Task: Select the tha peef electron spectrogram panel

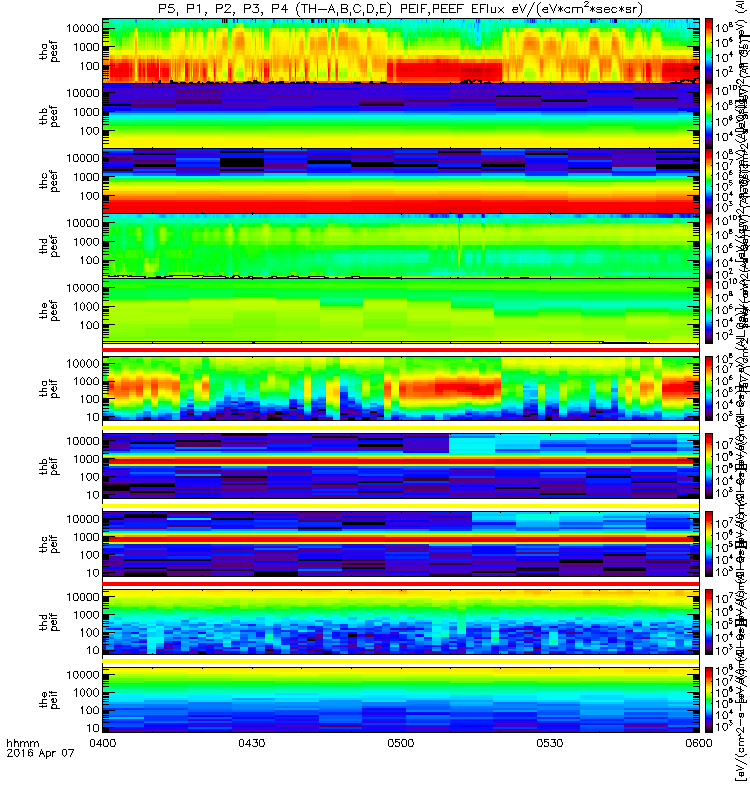Action: pos(401,51)
